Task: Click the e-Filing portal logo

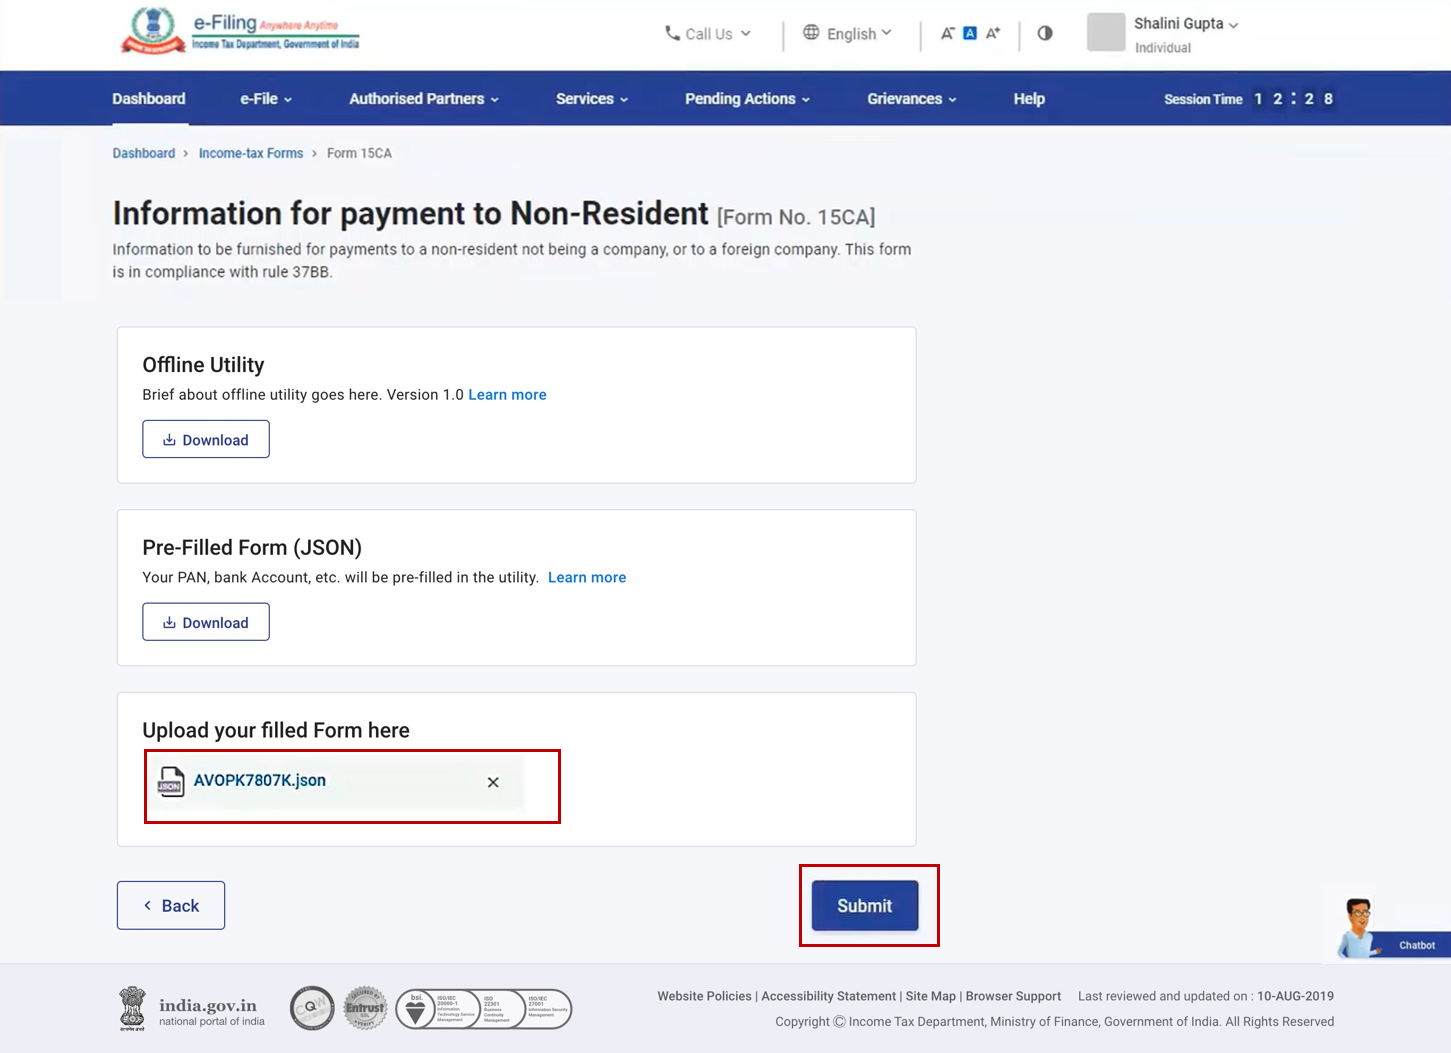Action: [x=240, y=32]
